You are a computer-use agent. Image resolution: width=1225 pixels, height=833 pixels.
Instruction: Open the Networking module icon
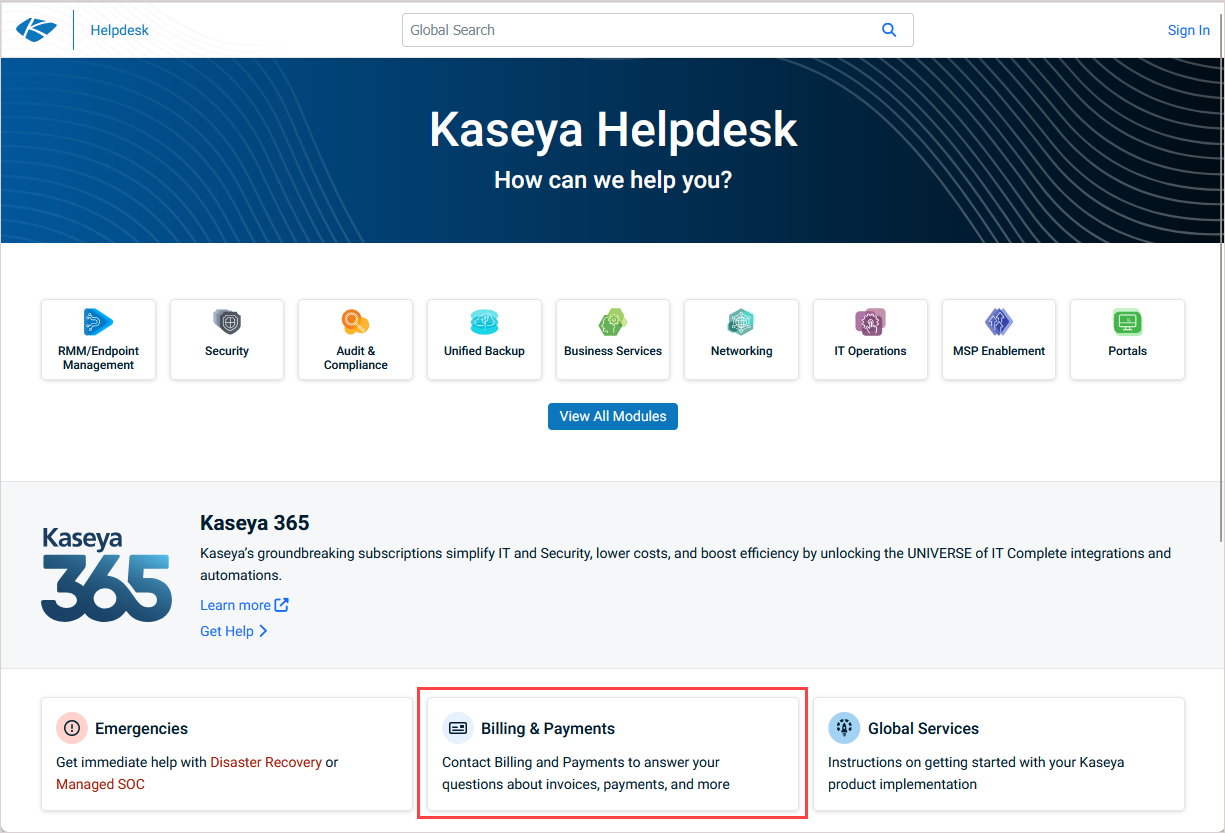pyautogui.click(x=741, y=322)
